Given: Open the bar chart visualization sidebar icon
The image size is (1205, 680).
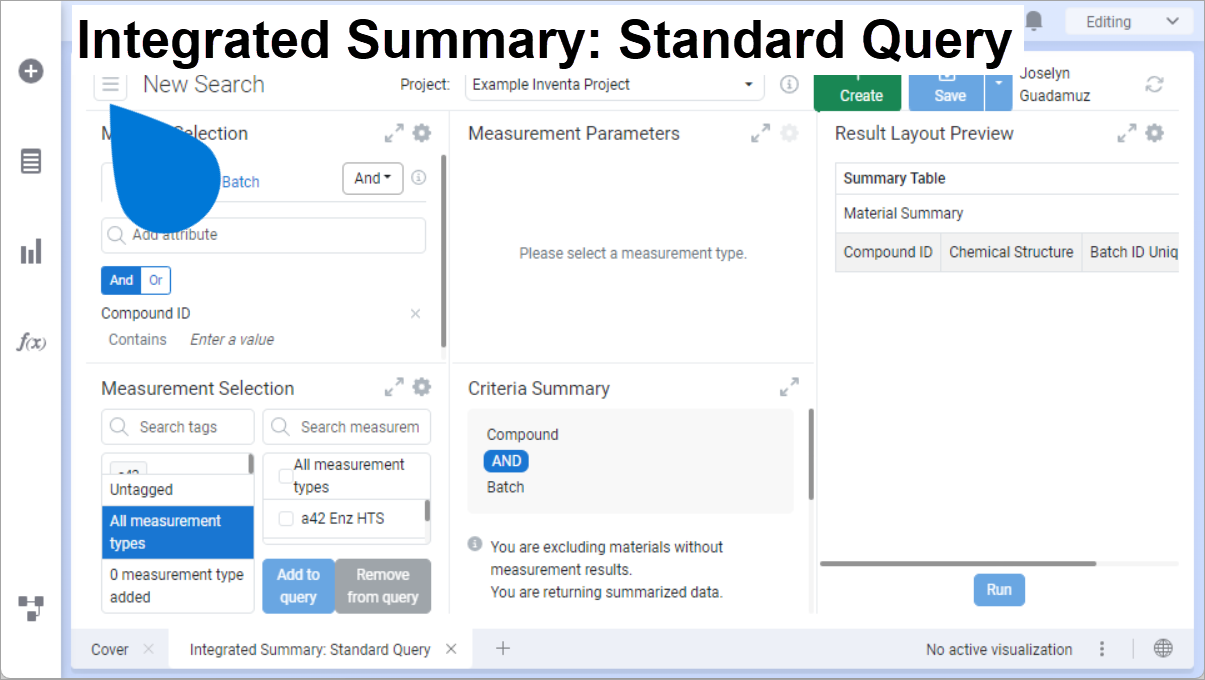Looking at the screenshot, I should point(30,251).
